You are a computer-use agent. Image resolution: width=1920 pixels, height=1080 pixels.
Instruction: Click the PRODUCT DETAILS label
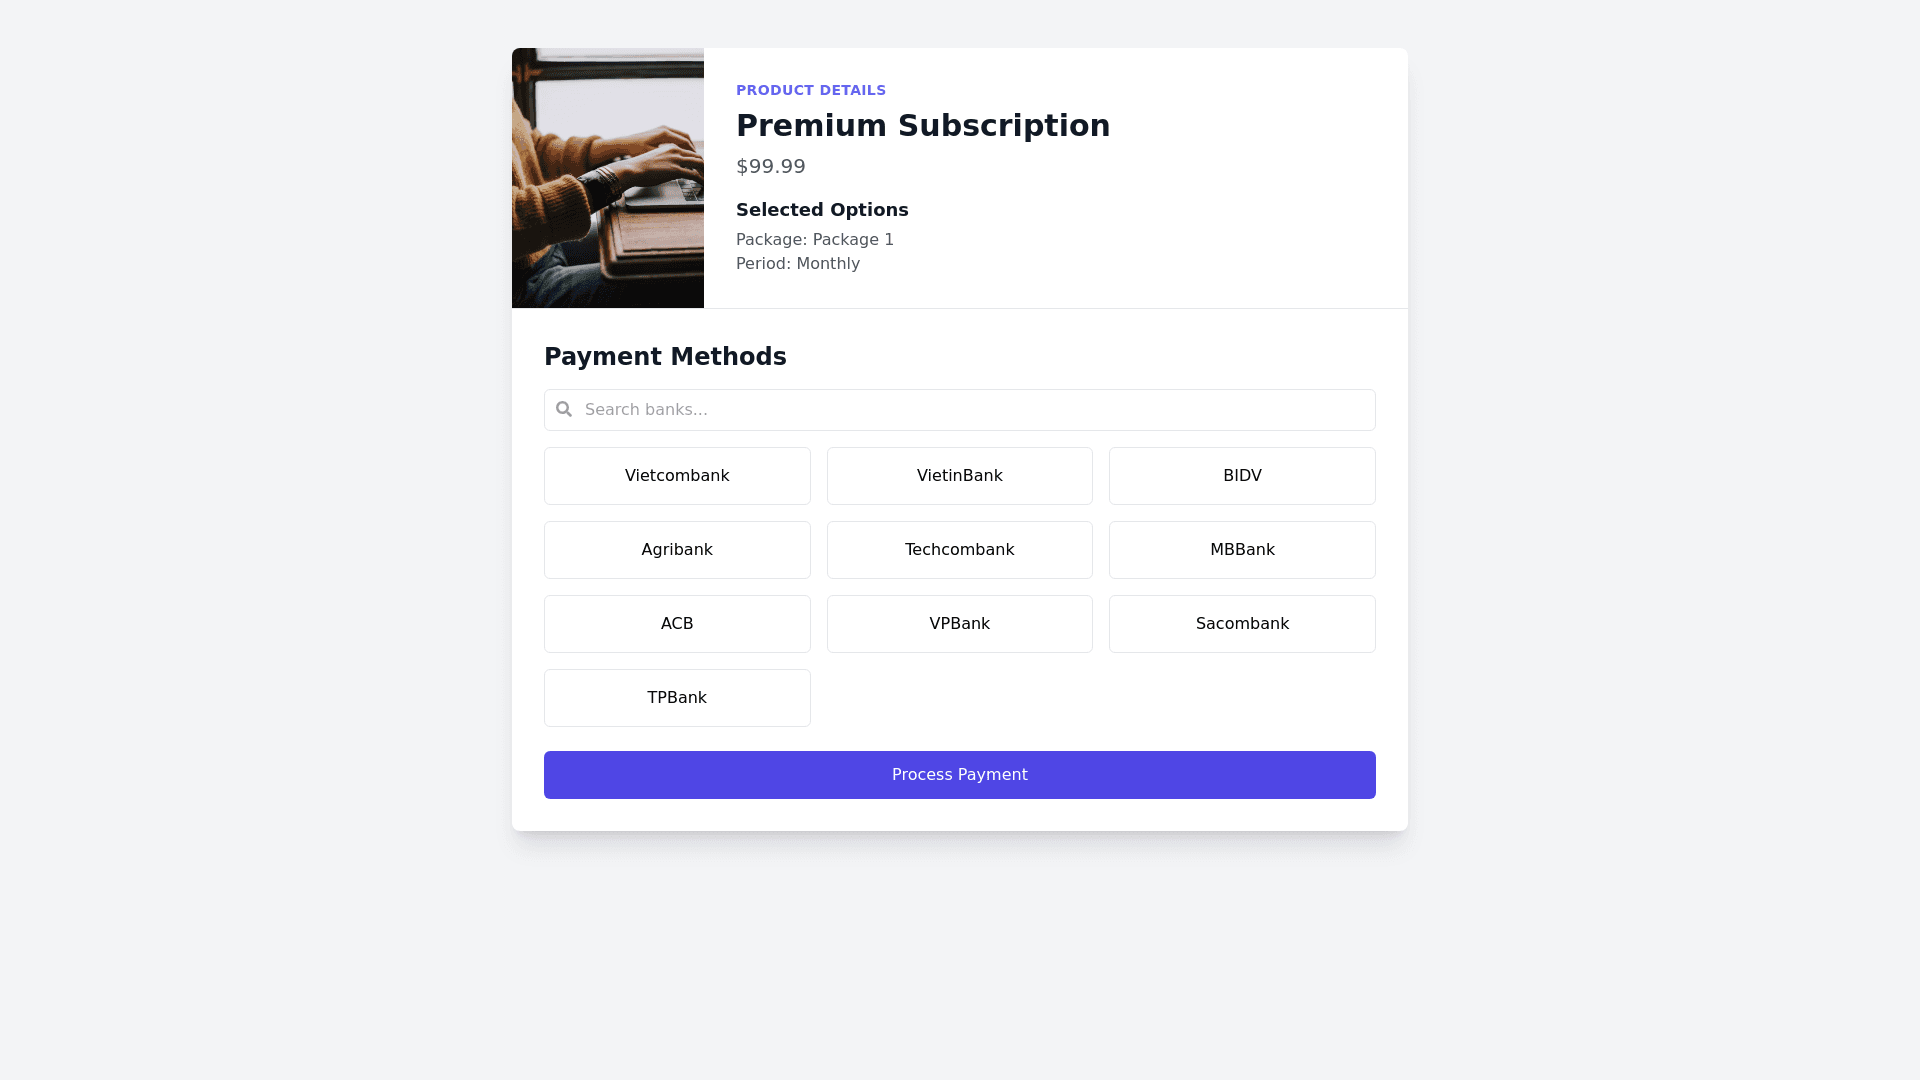pyautogui.click(x=810, y=90)
